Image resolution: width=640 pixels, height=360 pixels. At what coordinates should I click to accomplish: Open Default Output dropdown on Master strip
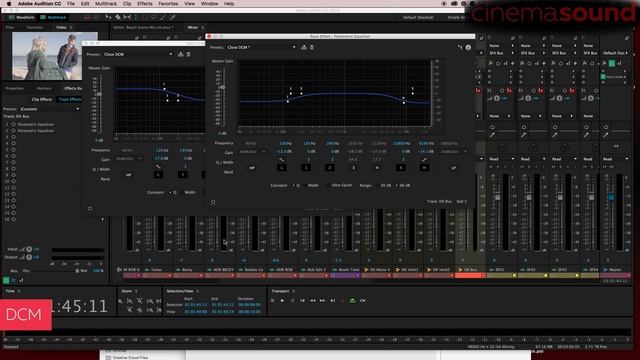coord(616,53)
